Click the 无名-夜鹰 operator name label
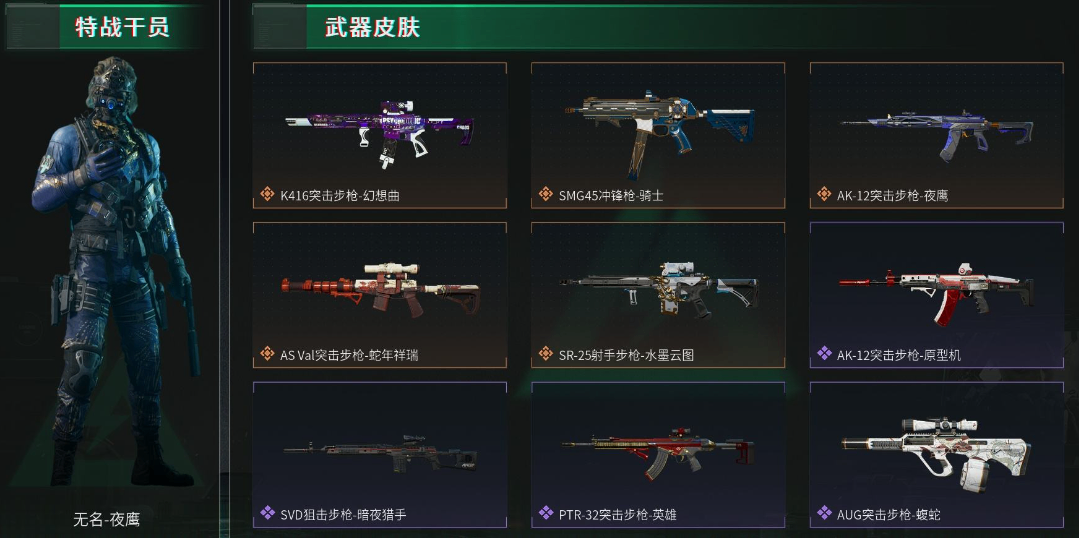 [x=107, y=519]
